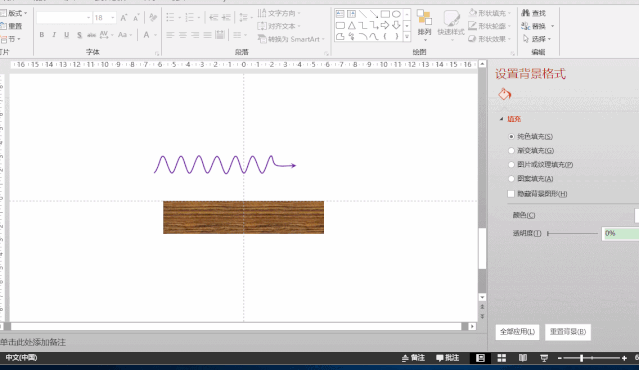Justify text in paragraph group

207,35
